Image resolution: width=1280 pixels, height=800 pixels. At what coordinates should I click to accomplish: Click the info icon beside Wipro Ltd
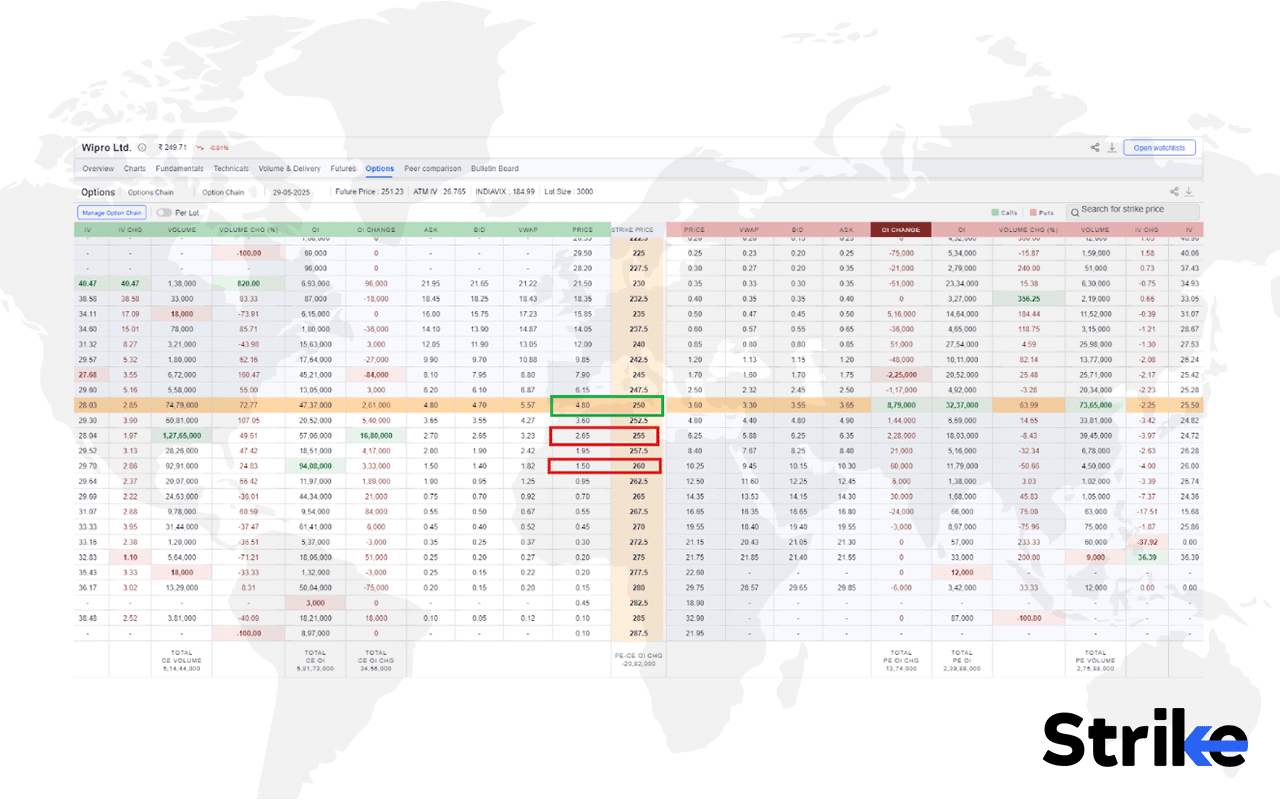click(x=141, y=146)
